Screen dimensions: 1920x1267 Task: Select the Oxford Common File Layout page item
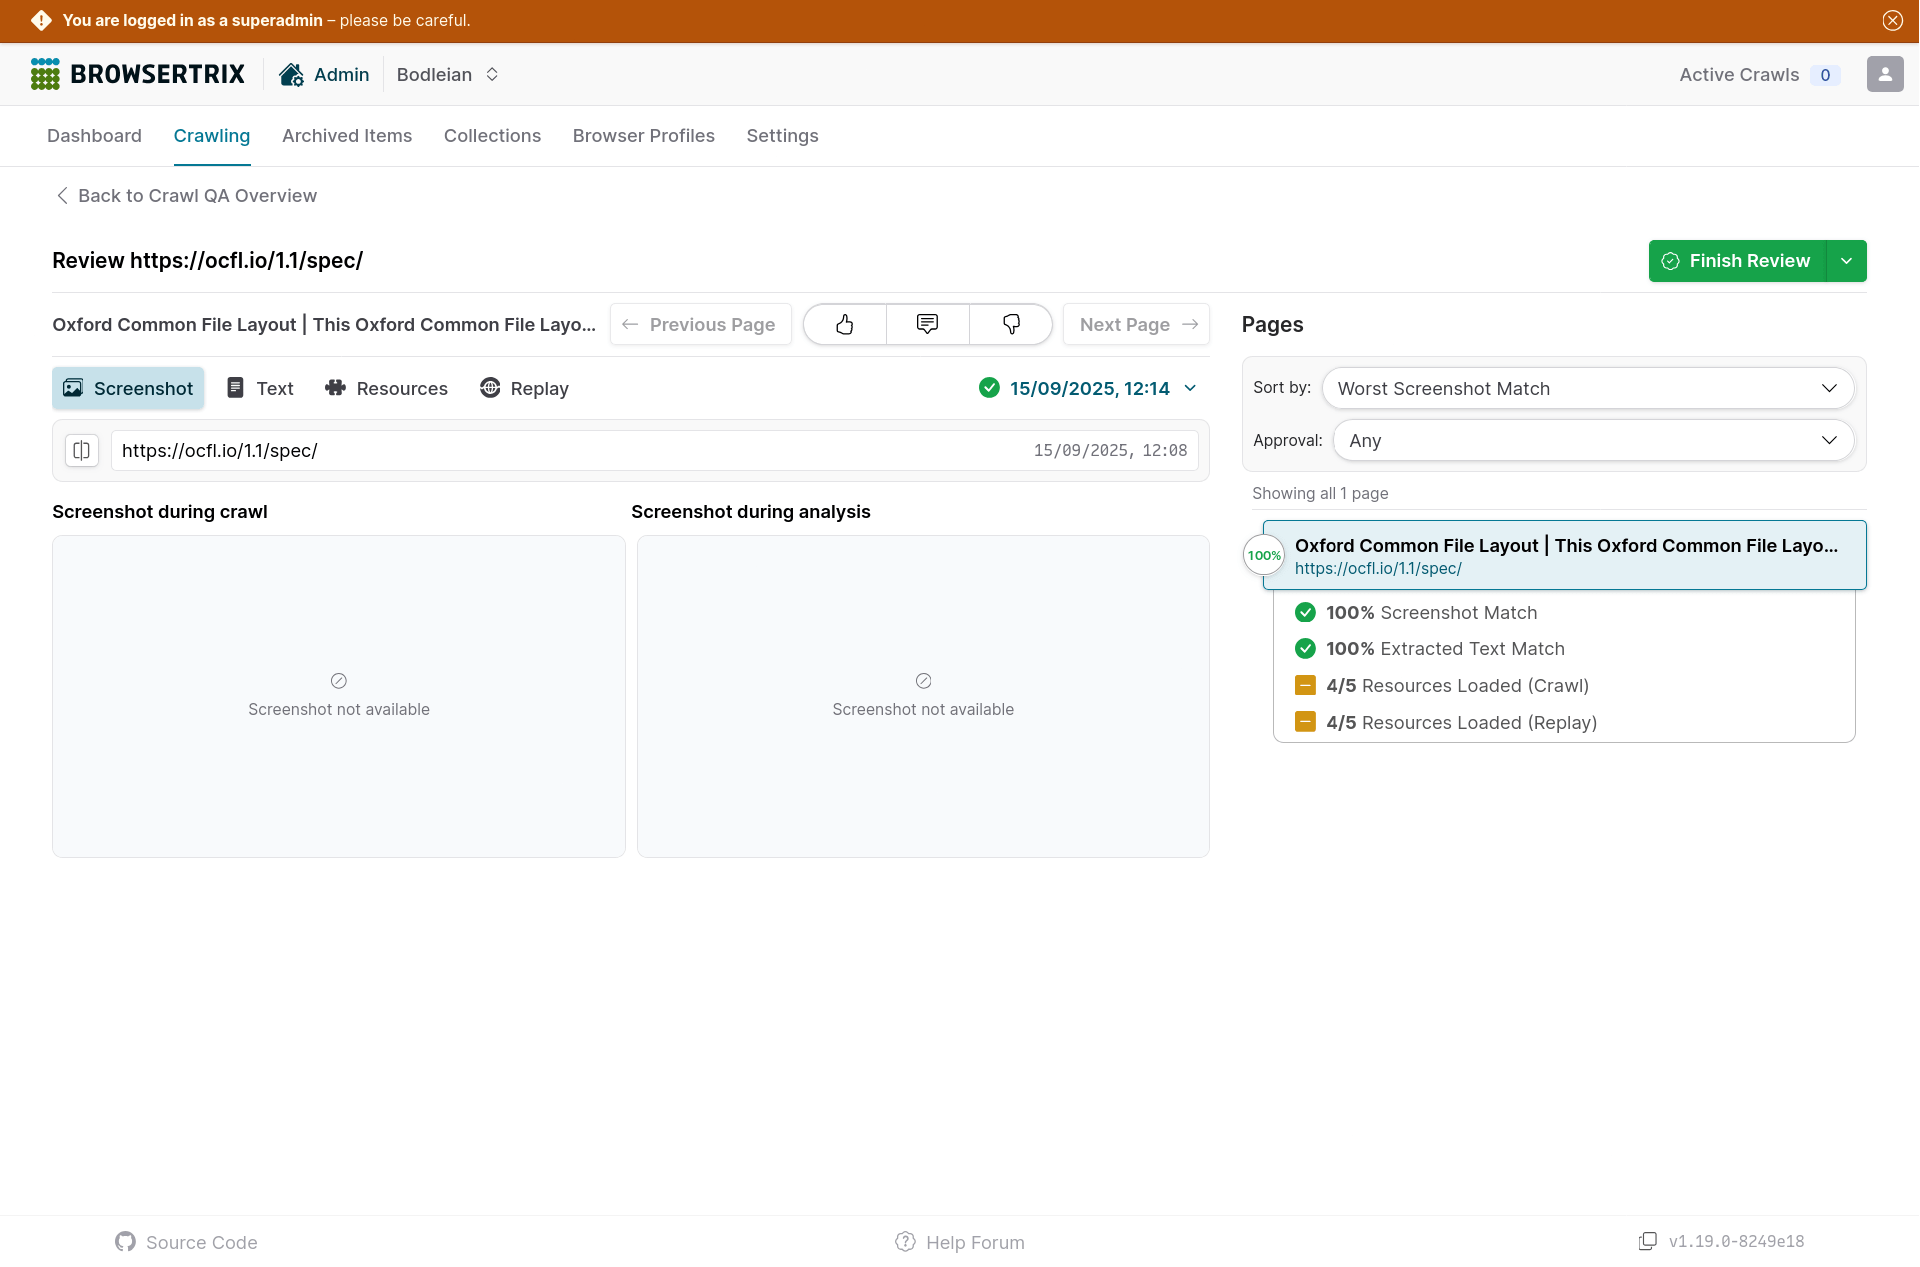(x=1564, y=556)
